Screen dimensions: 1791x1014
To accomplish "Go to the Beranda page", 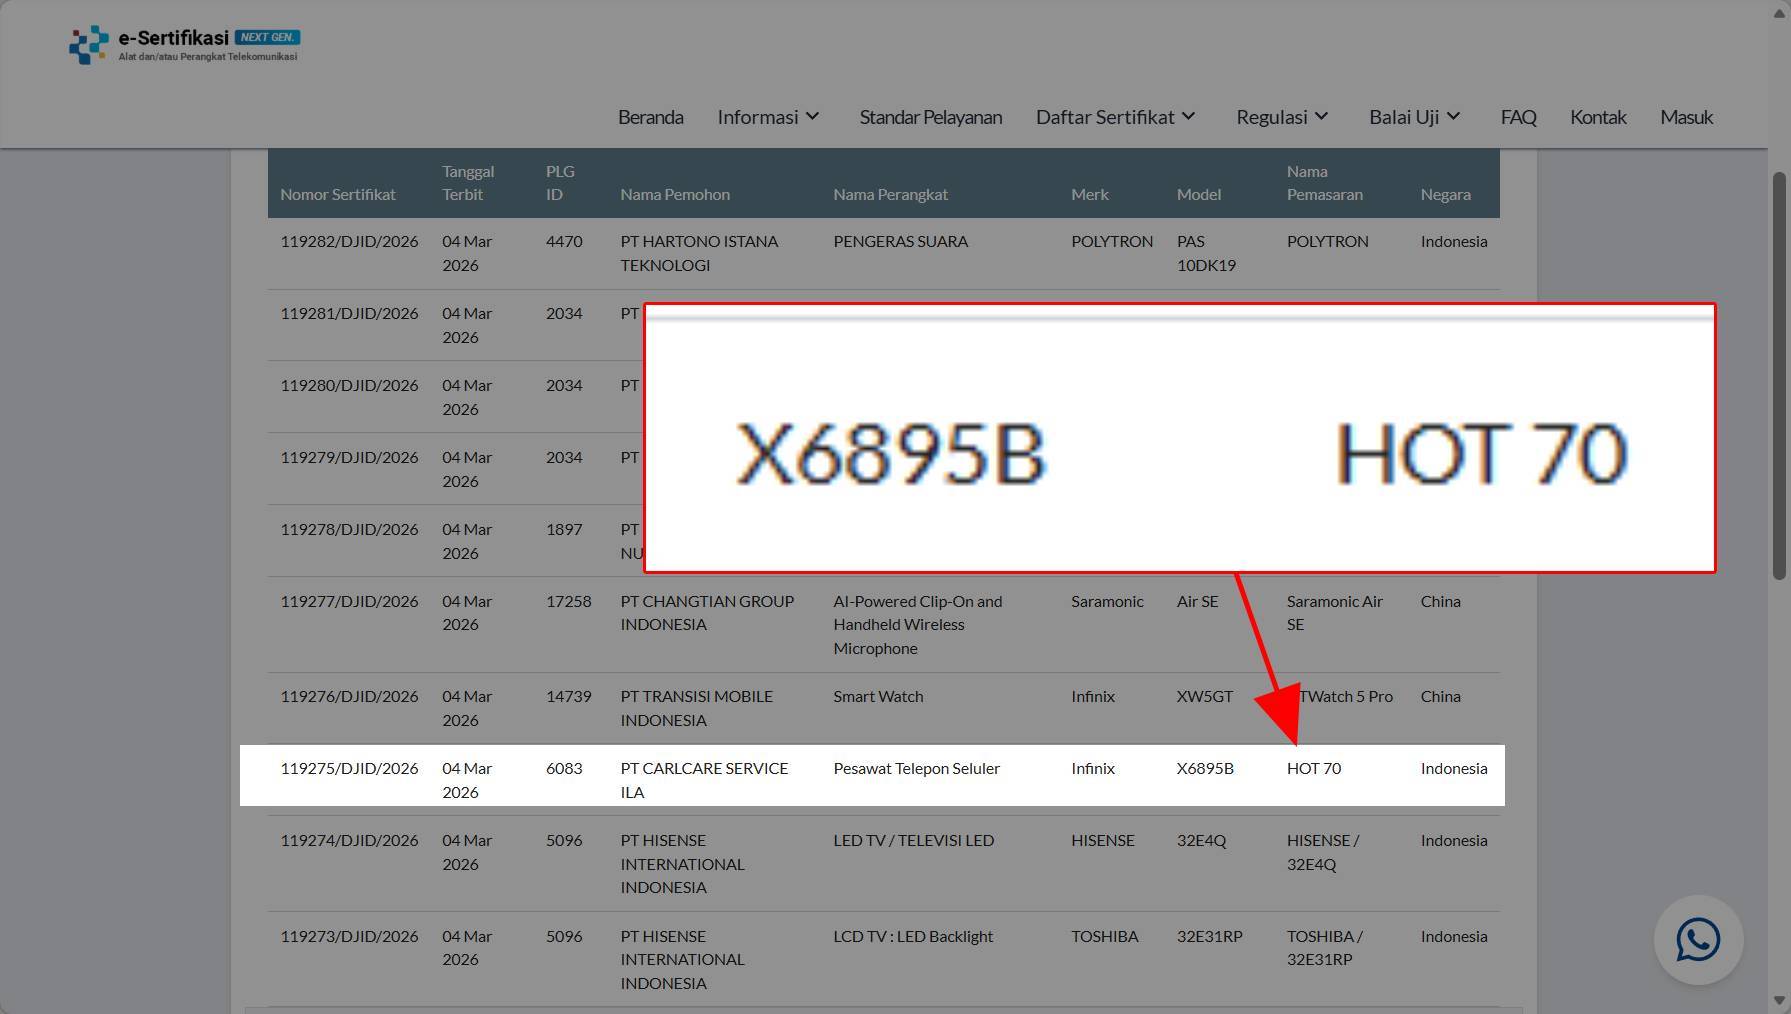I will pyautogui.click(x=651, y=117).
